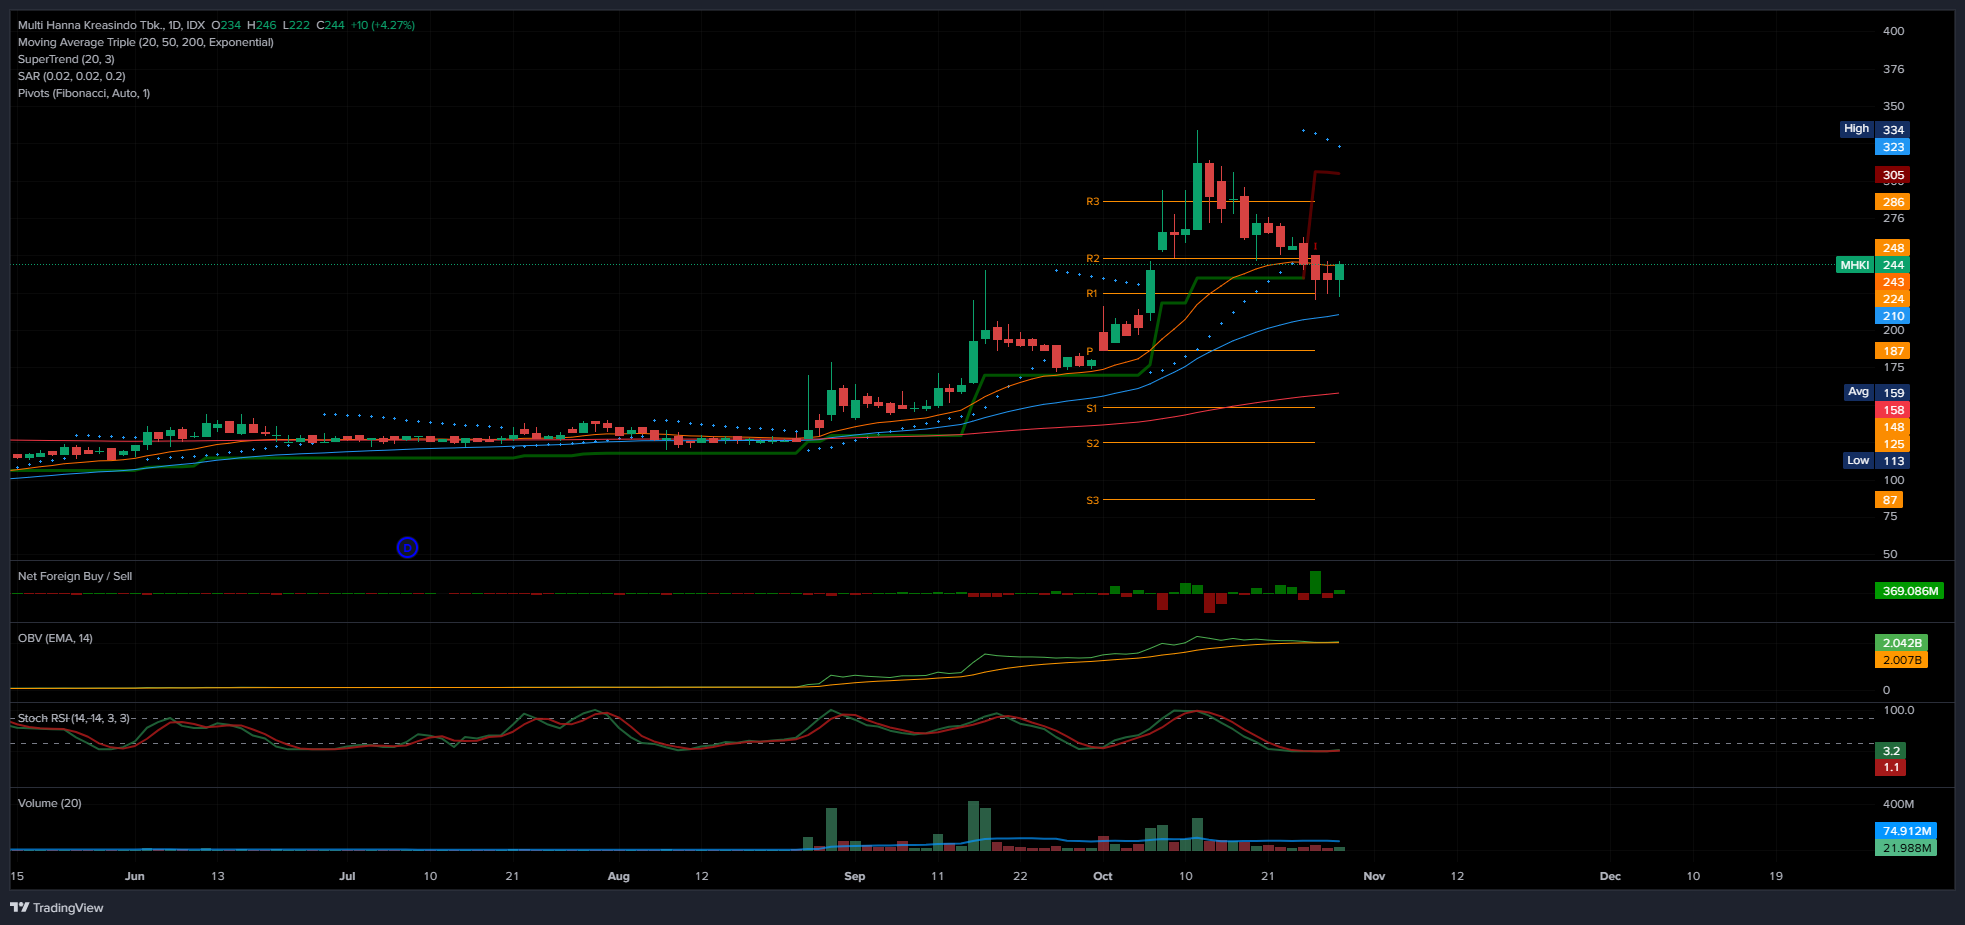
Task: Select the Pivots (Fibonacci, Auto, 1) legend
Action: point(84,93)
